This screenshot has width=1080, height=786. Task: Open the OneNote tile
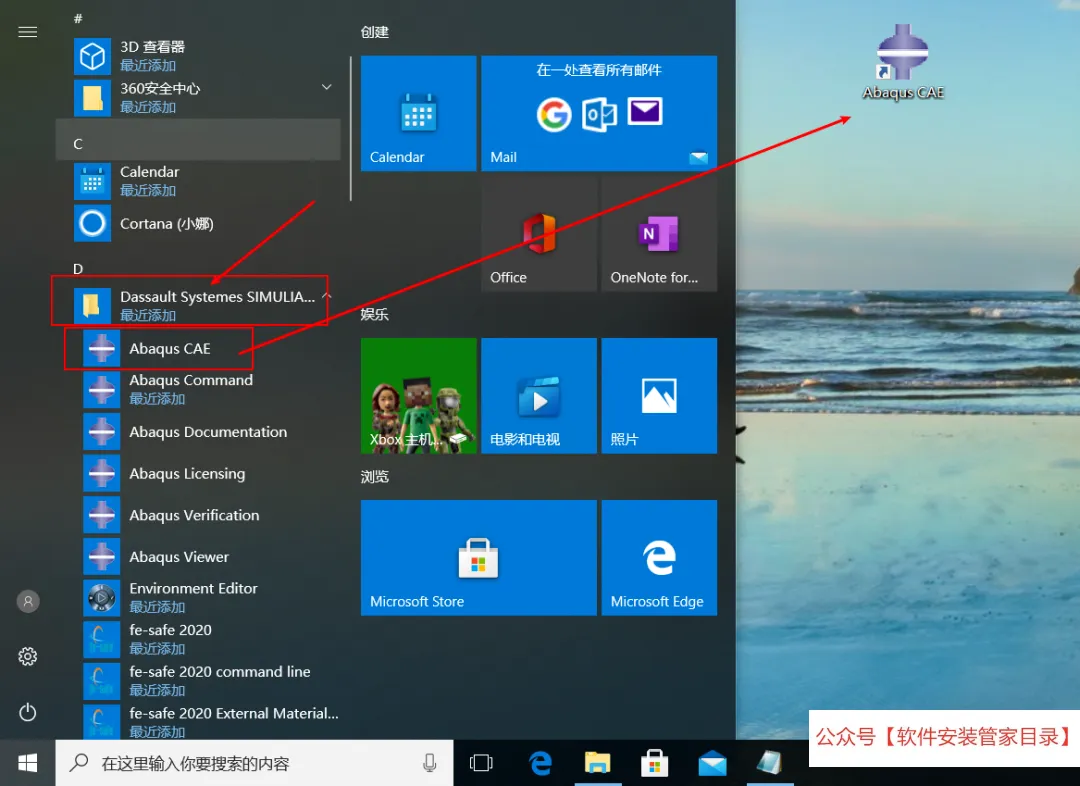(x=658, y=234)
